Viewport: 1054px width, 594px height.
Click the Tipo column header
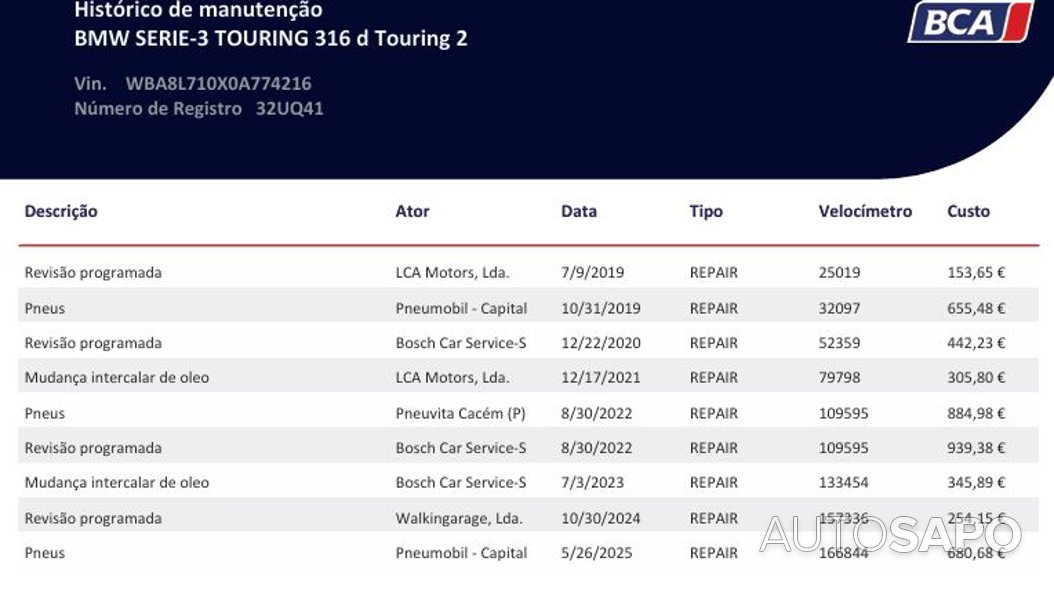[x=706, y=211]
